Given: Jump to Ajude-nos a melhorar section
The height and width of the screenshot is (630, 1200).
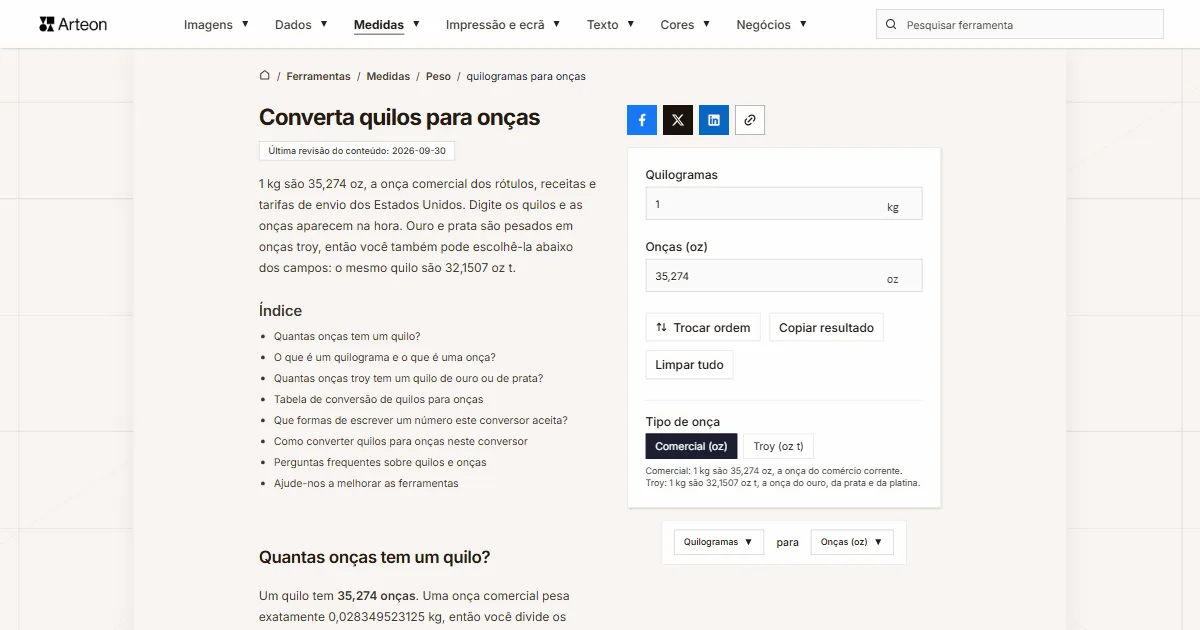Looking at the screenshot, I should click(x=366, y=483).
